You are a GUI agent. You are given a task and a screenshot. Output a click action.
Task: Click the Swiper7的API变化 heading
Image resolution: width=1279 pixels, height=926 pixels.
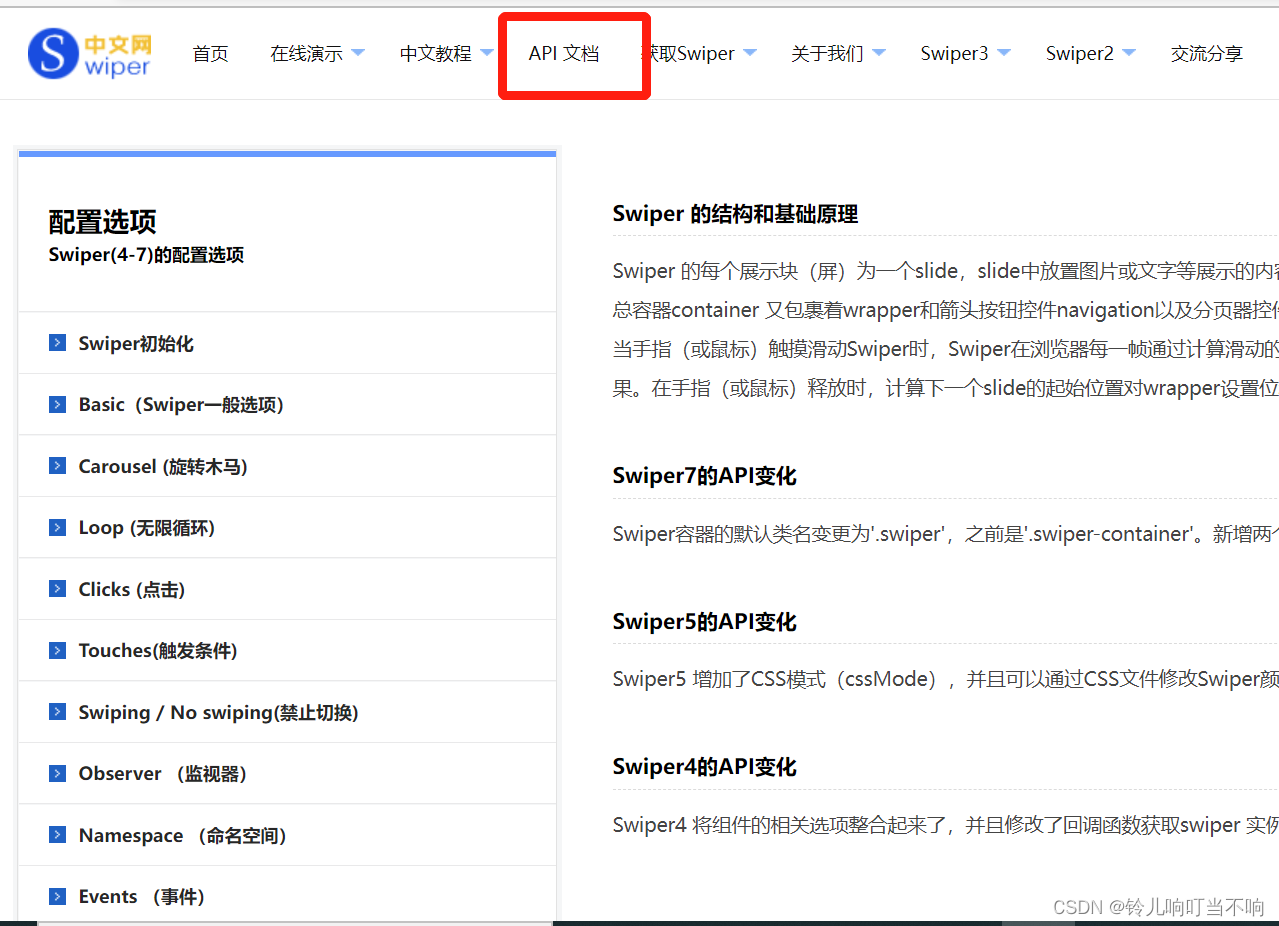coord(704,476)
